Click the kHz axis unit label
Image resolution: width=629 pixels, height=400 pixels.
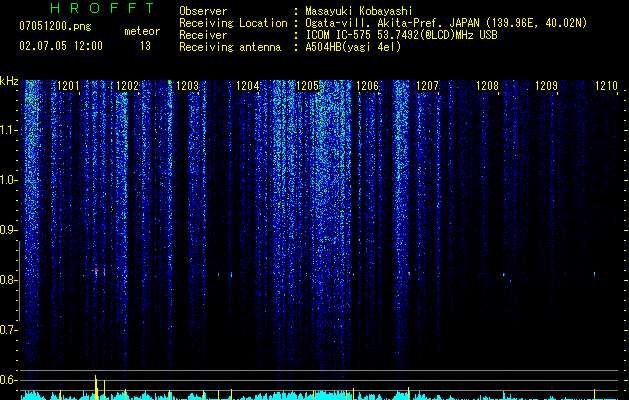click(x=9, y=81)
